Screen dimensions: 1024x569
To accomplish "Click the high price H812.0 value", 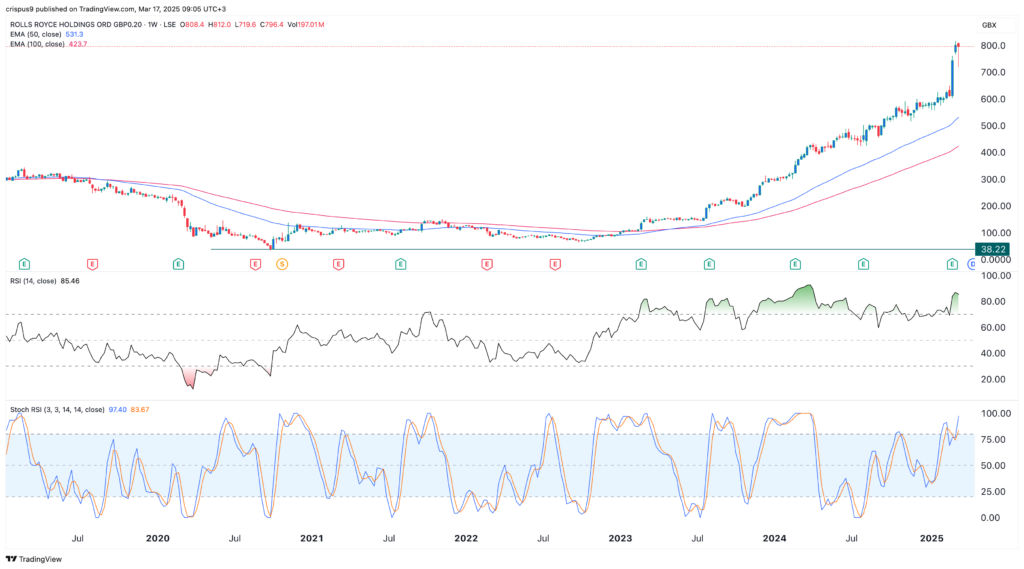I will pyautogui.click(x=221, y=25).
